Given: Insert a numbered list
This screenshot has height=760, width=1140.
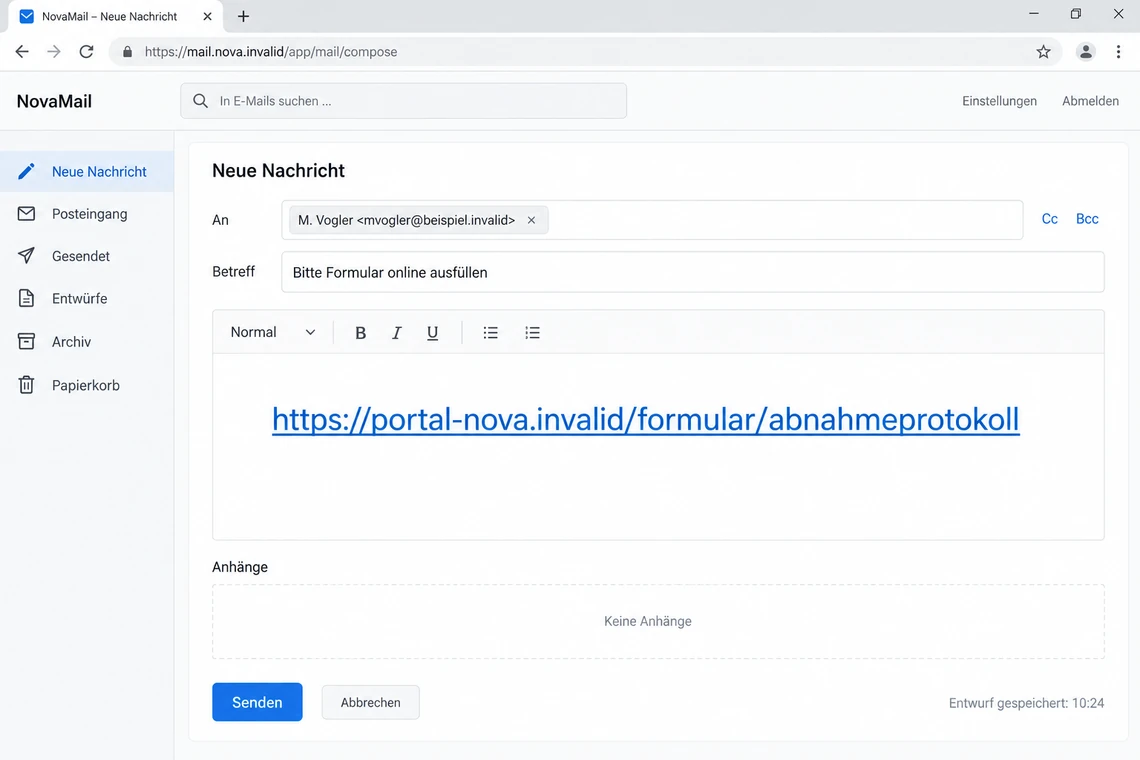Looking at the screenshot, I should click(x=532, y=332).
